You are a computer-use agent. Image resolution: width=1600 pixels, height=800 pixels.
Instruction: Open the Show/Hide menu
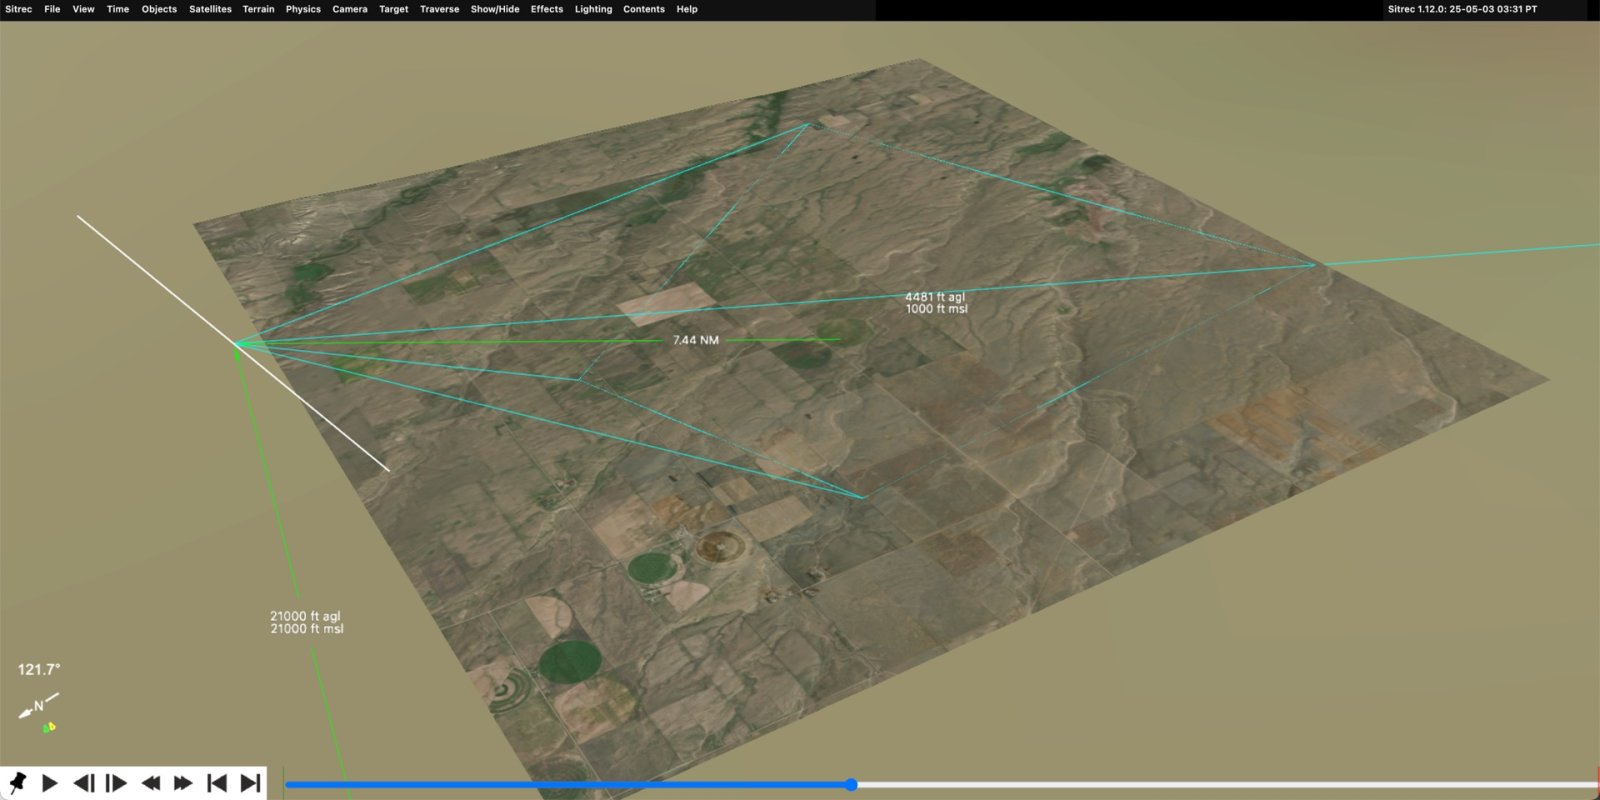(x=495, y=9)
